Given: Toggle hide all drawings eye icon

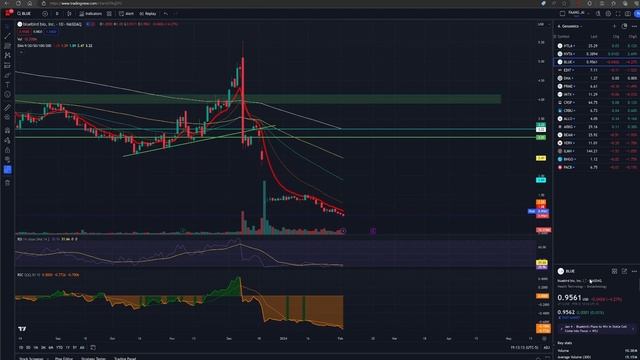Looking at the screenshot, I should pyautogui.click(x=7, y=160).
